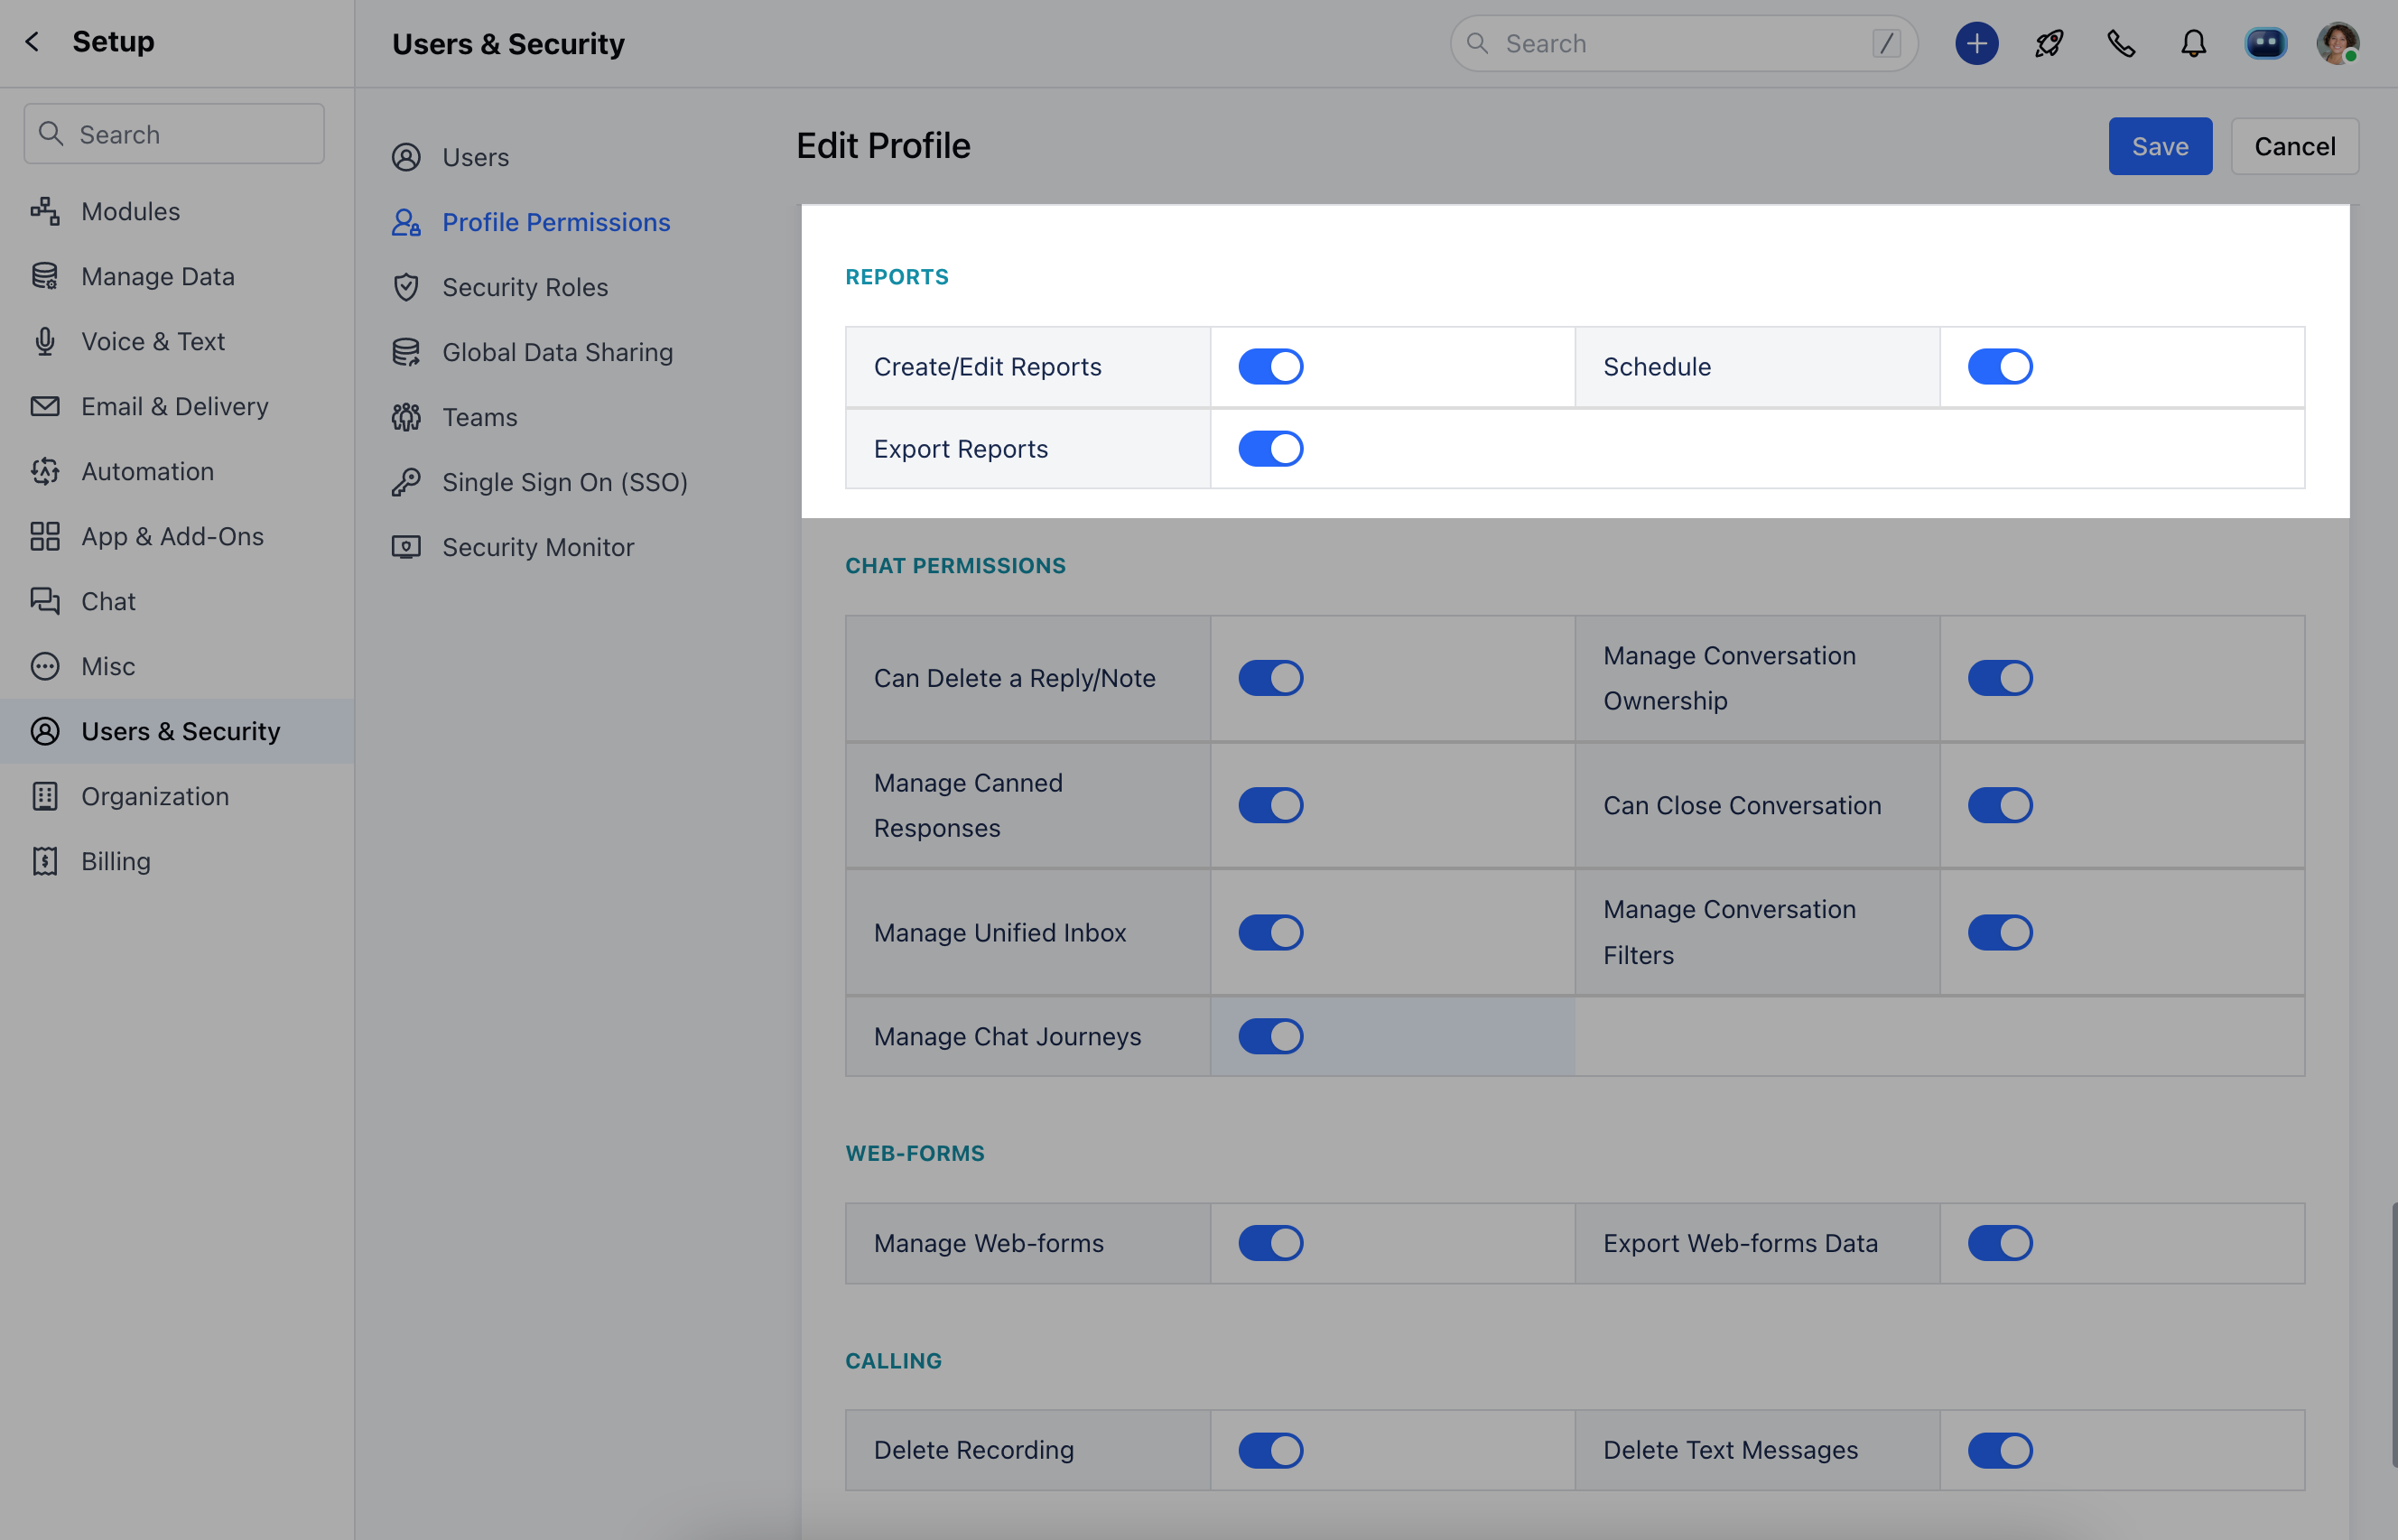The width and height of the screenshot is (2398, 1540).
Task: Click the Organization building icon
Action: tap(45, 796)
